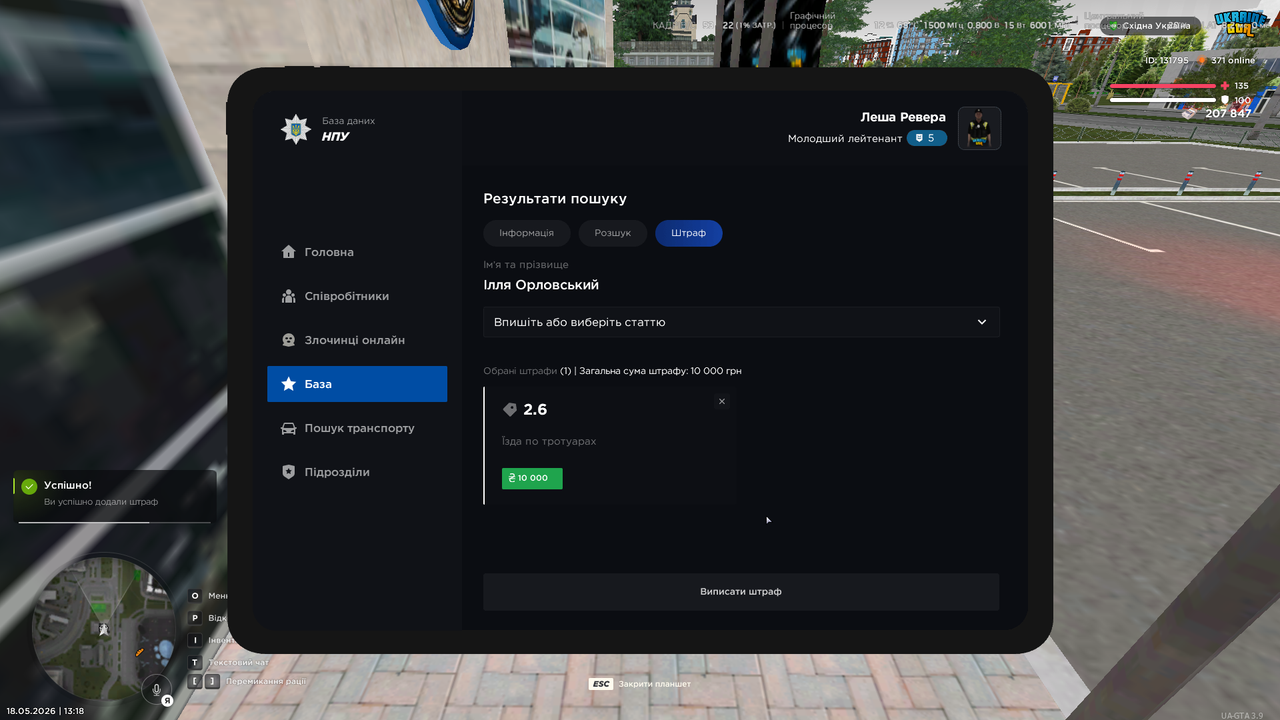Click the car icon beside Пошук транспорту
The width and height of the screenshot is (1280, 720).
click(288, 428)
